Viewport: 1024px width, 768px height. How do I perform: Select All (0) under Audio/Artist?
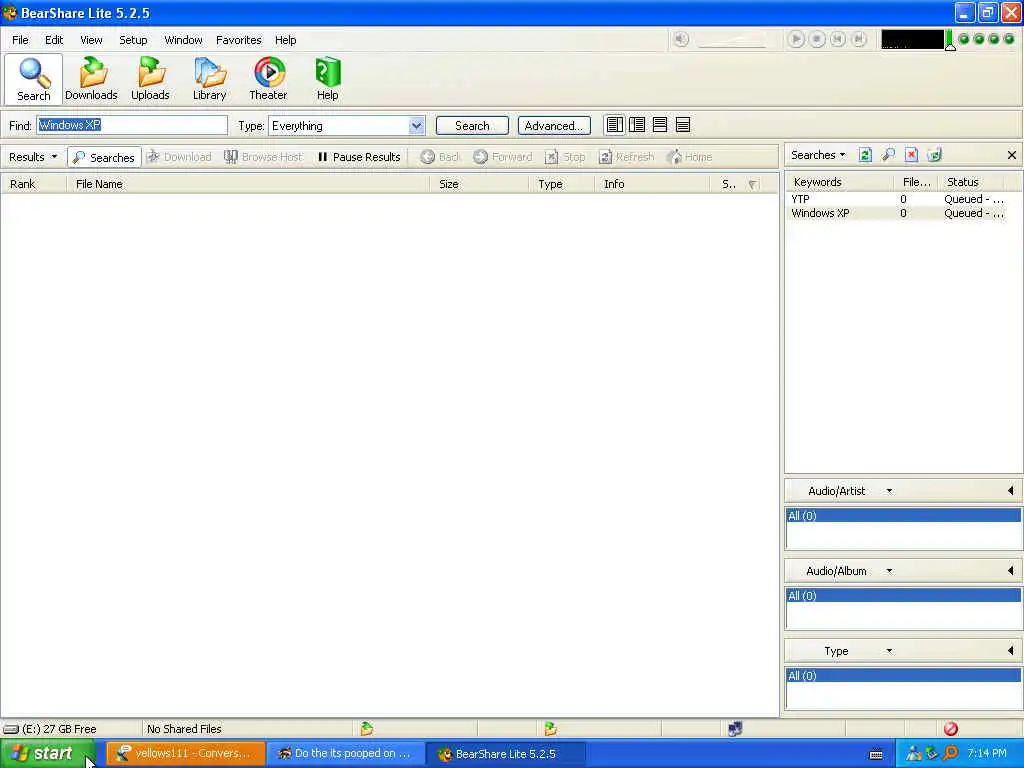pyautogui.click(x=903, y=516)
